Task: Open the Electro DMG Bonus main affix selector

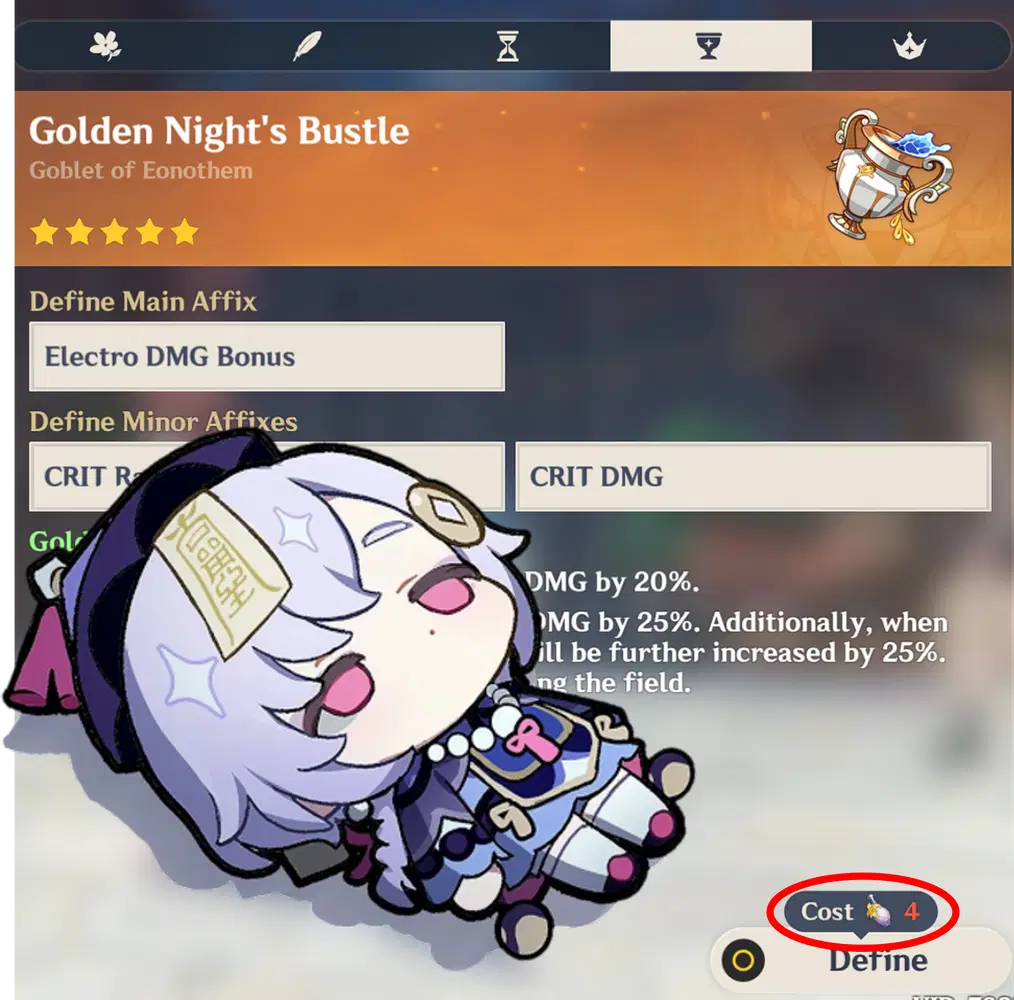Action: click(x=267, y=356)
